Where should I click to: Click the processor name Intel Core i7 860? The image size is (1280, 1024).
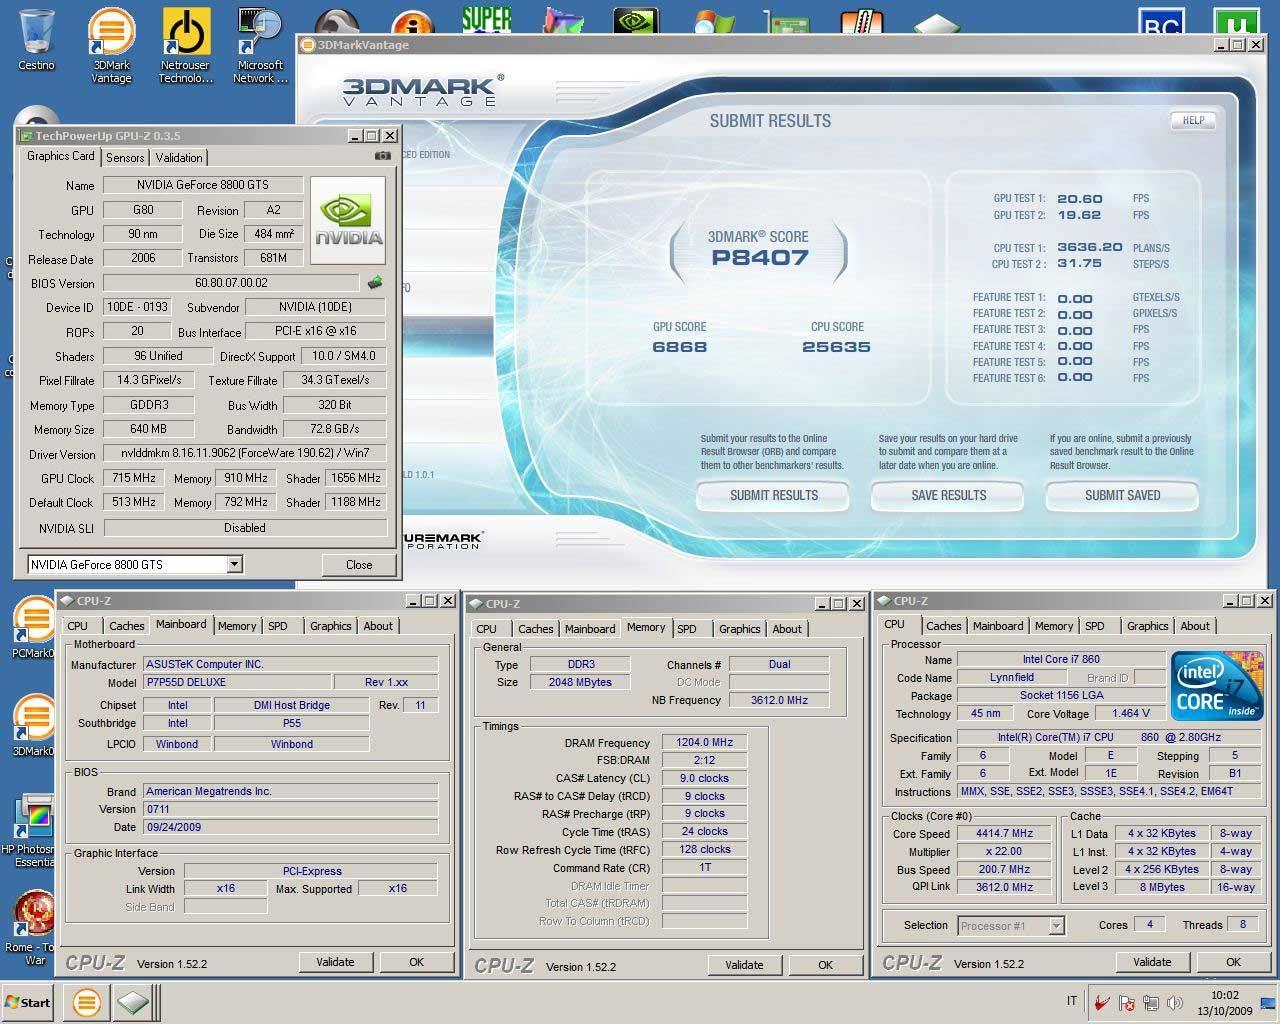(x=1060, y=660)
